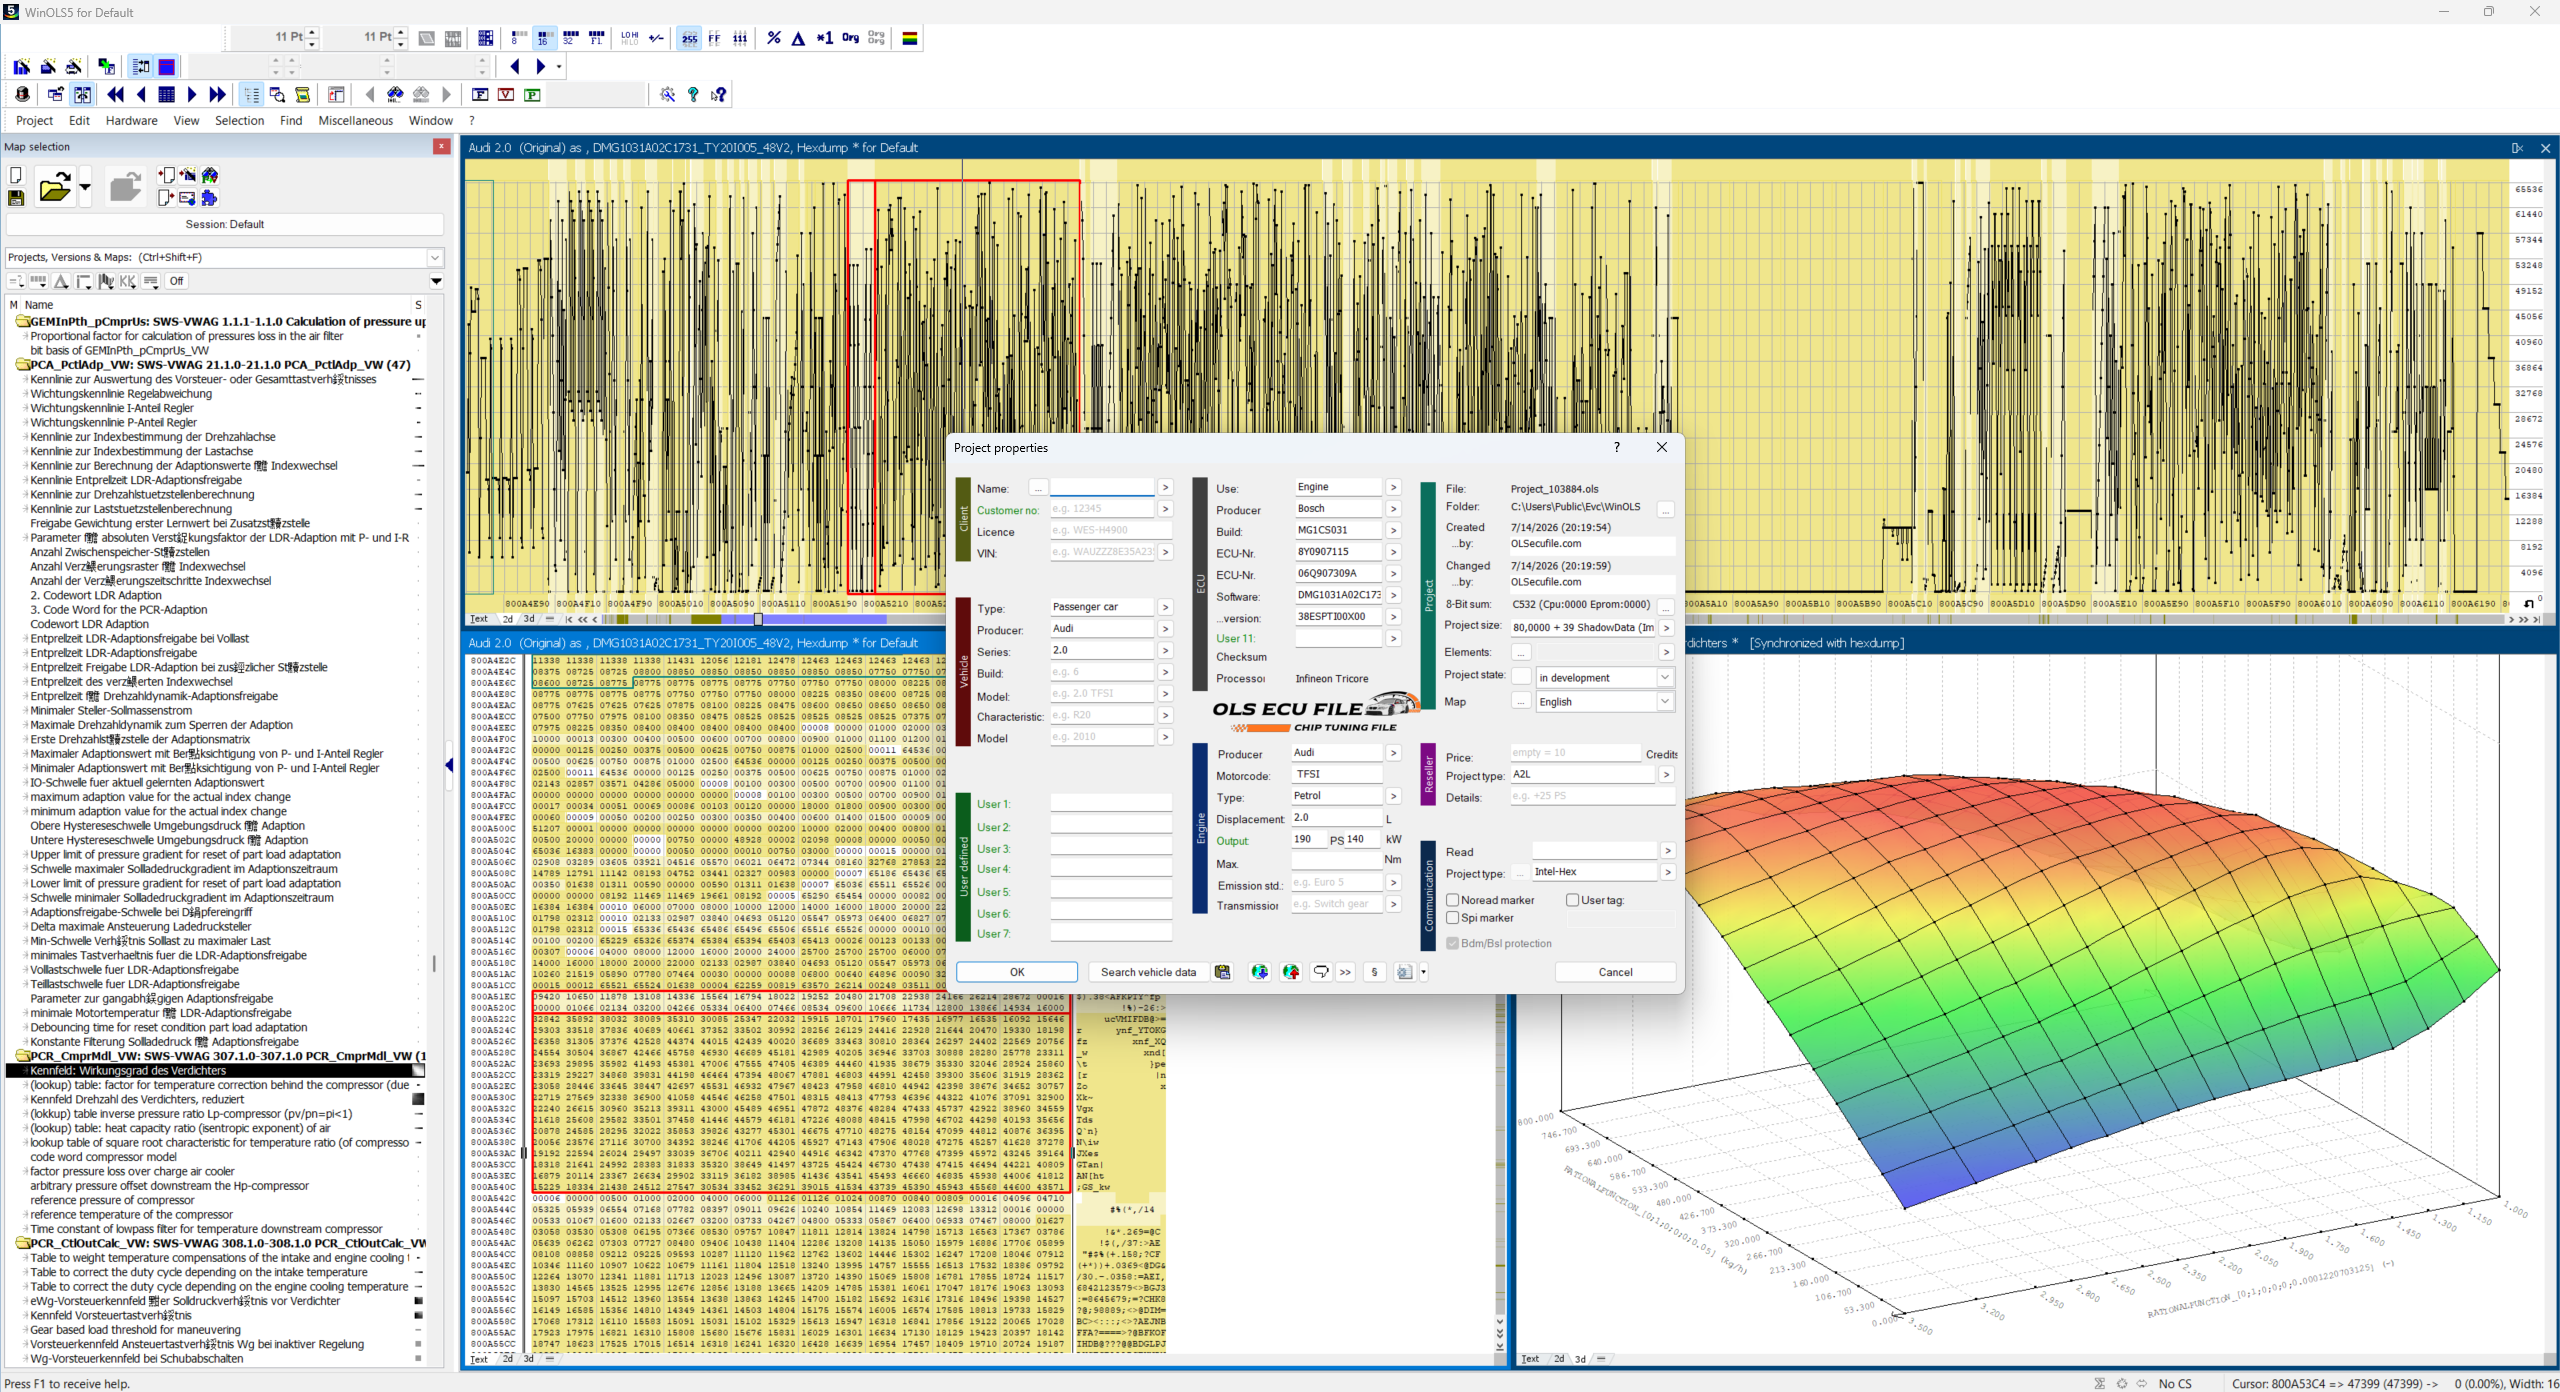Open the Projects, Versions & Maps dropdown

pos(435,257)
